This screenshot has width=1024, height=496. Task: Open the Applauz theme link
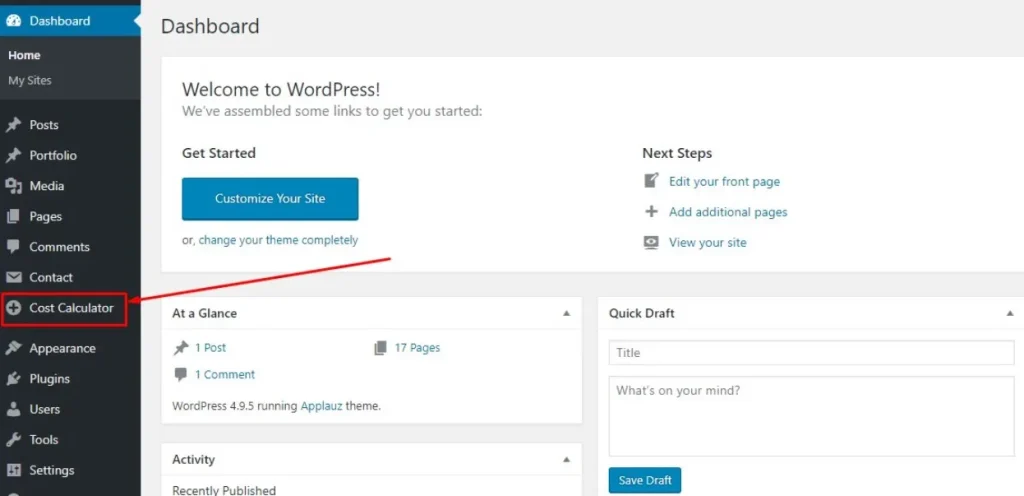pyautogui.click(x=321, y=406)
